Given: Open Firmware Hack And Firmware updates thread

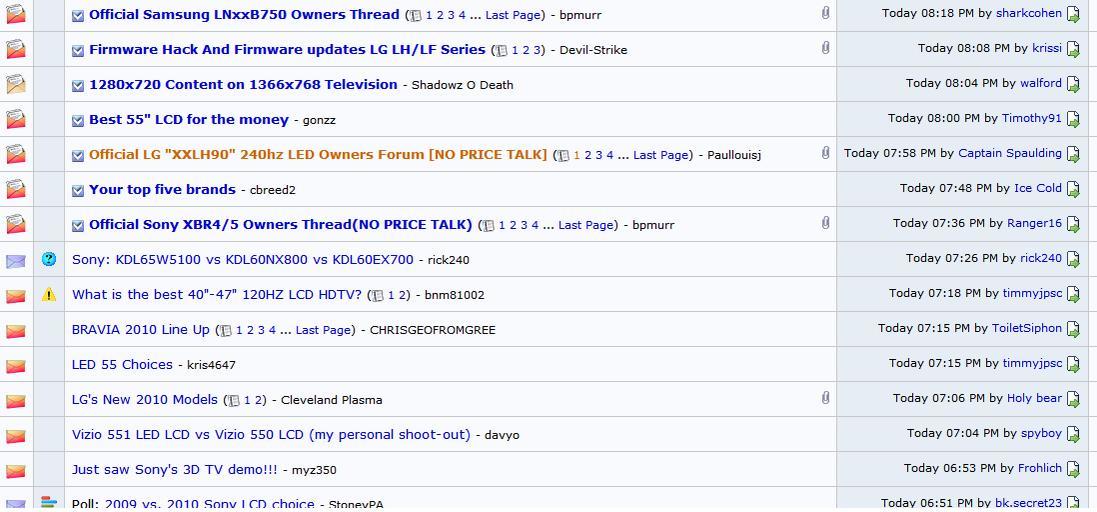Looking at the screenshot, I should coord(287,49).
